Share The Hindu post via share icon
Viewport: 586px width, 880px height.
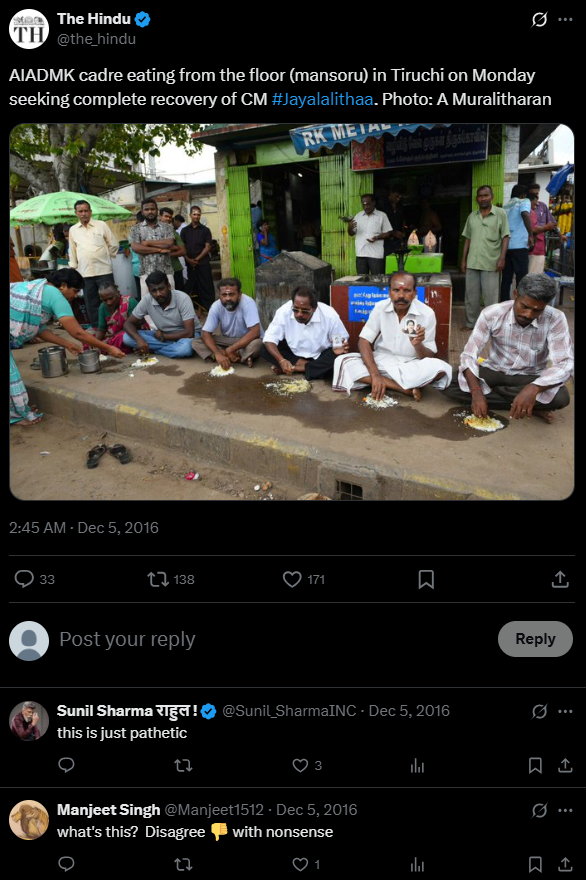click(x=560, y=579)
